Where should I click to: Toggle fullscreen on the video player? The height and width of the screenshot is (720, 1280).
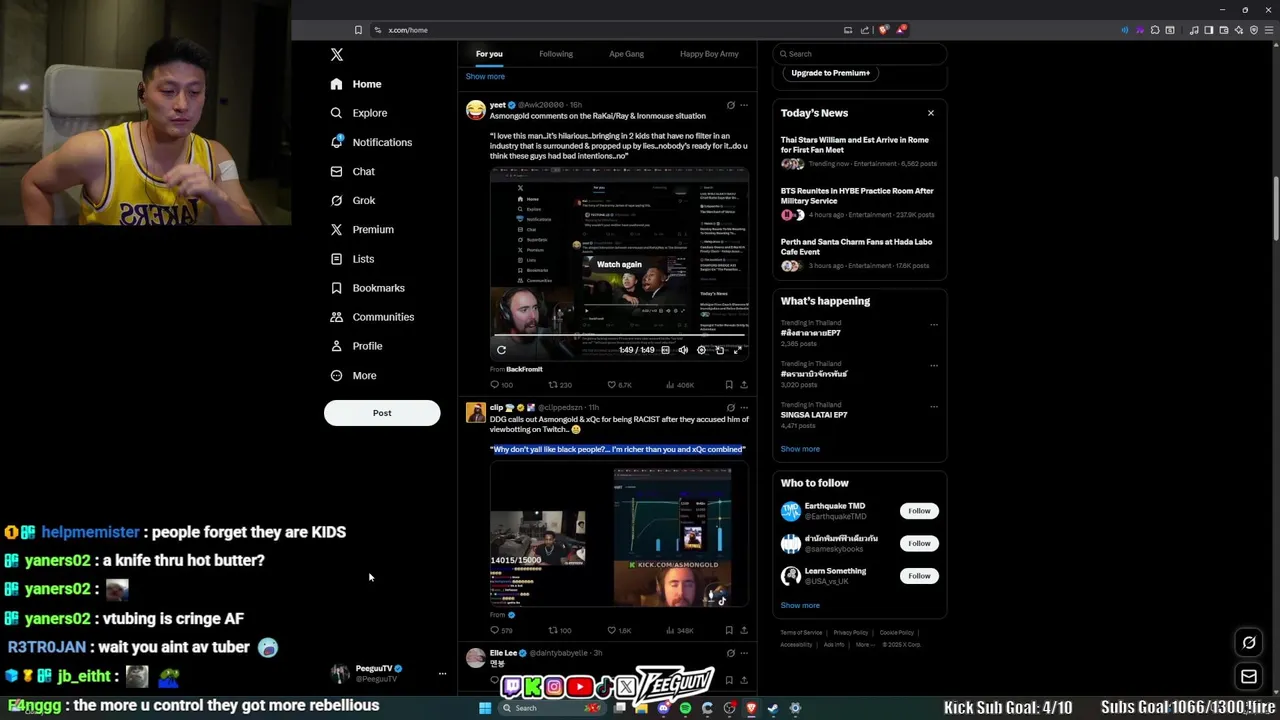[737, 350]
